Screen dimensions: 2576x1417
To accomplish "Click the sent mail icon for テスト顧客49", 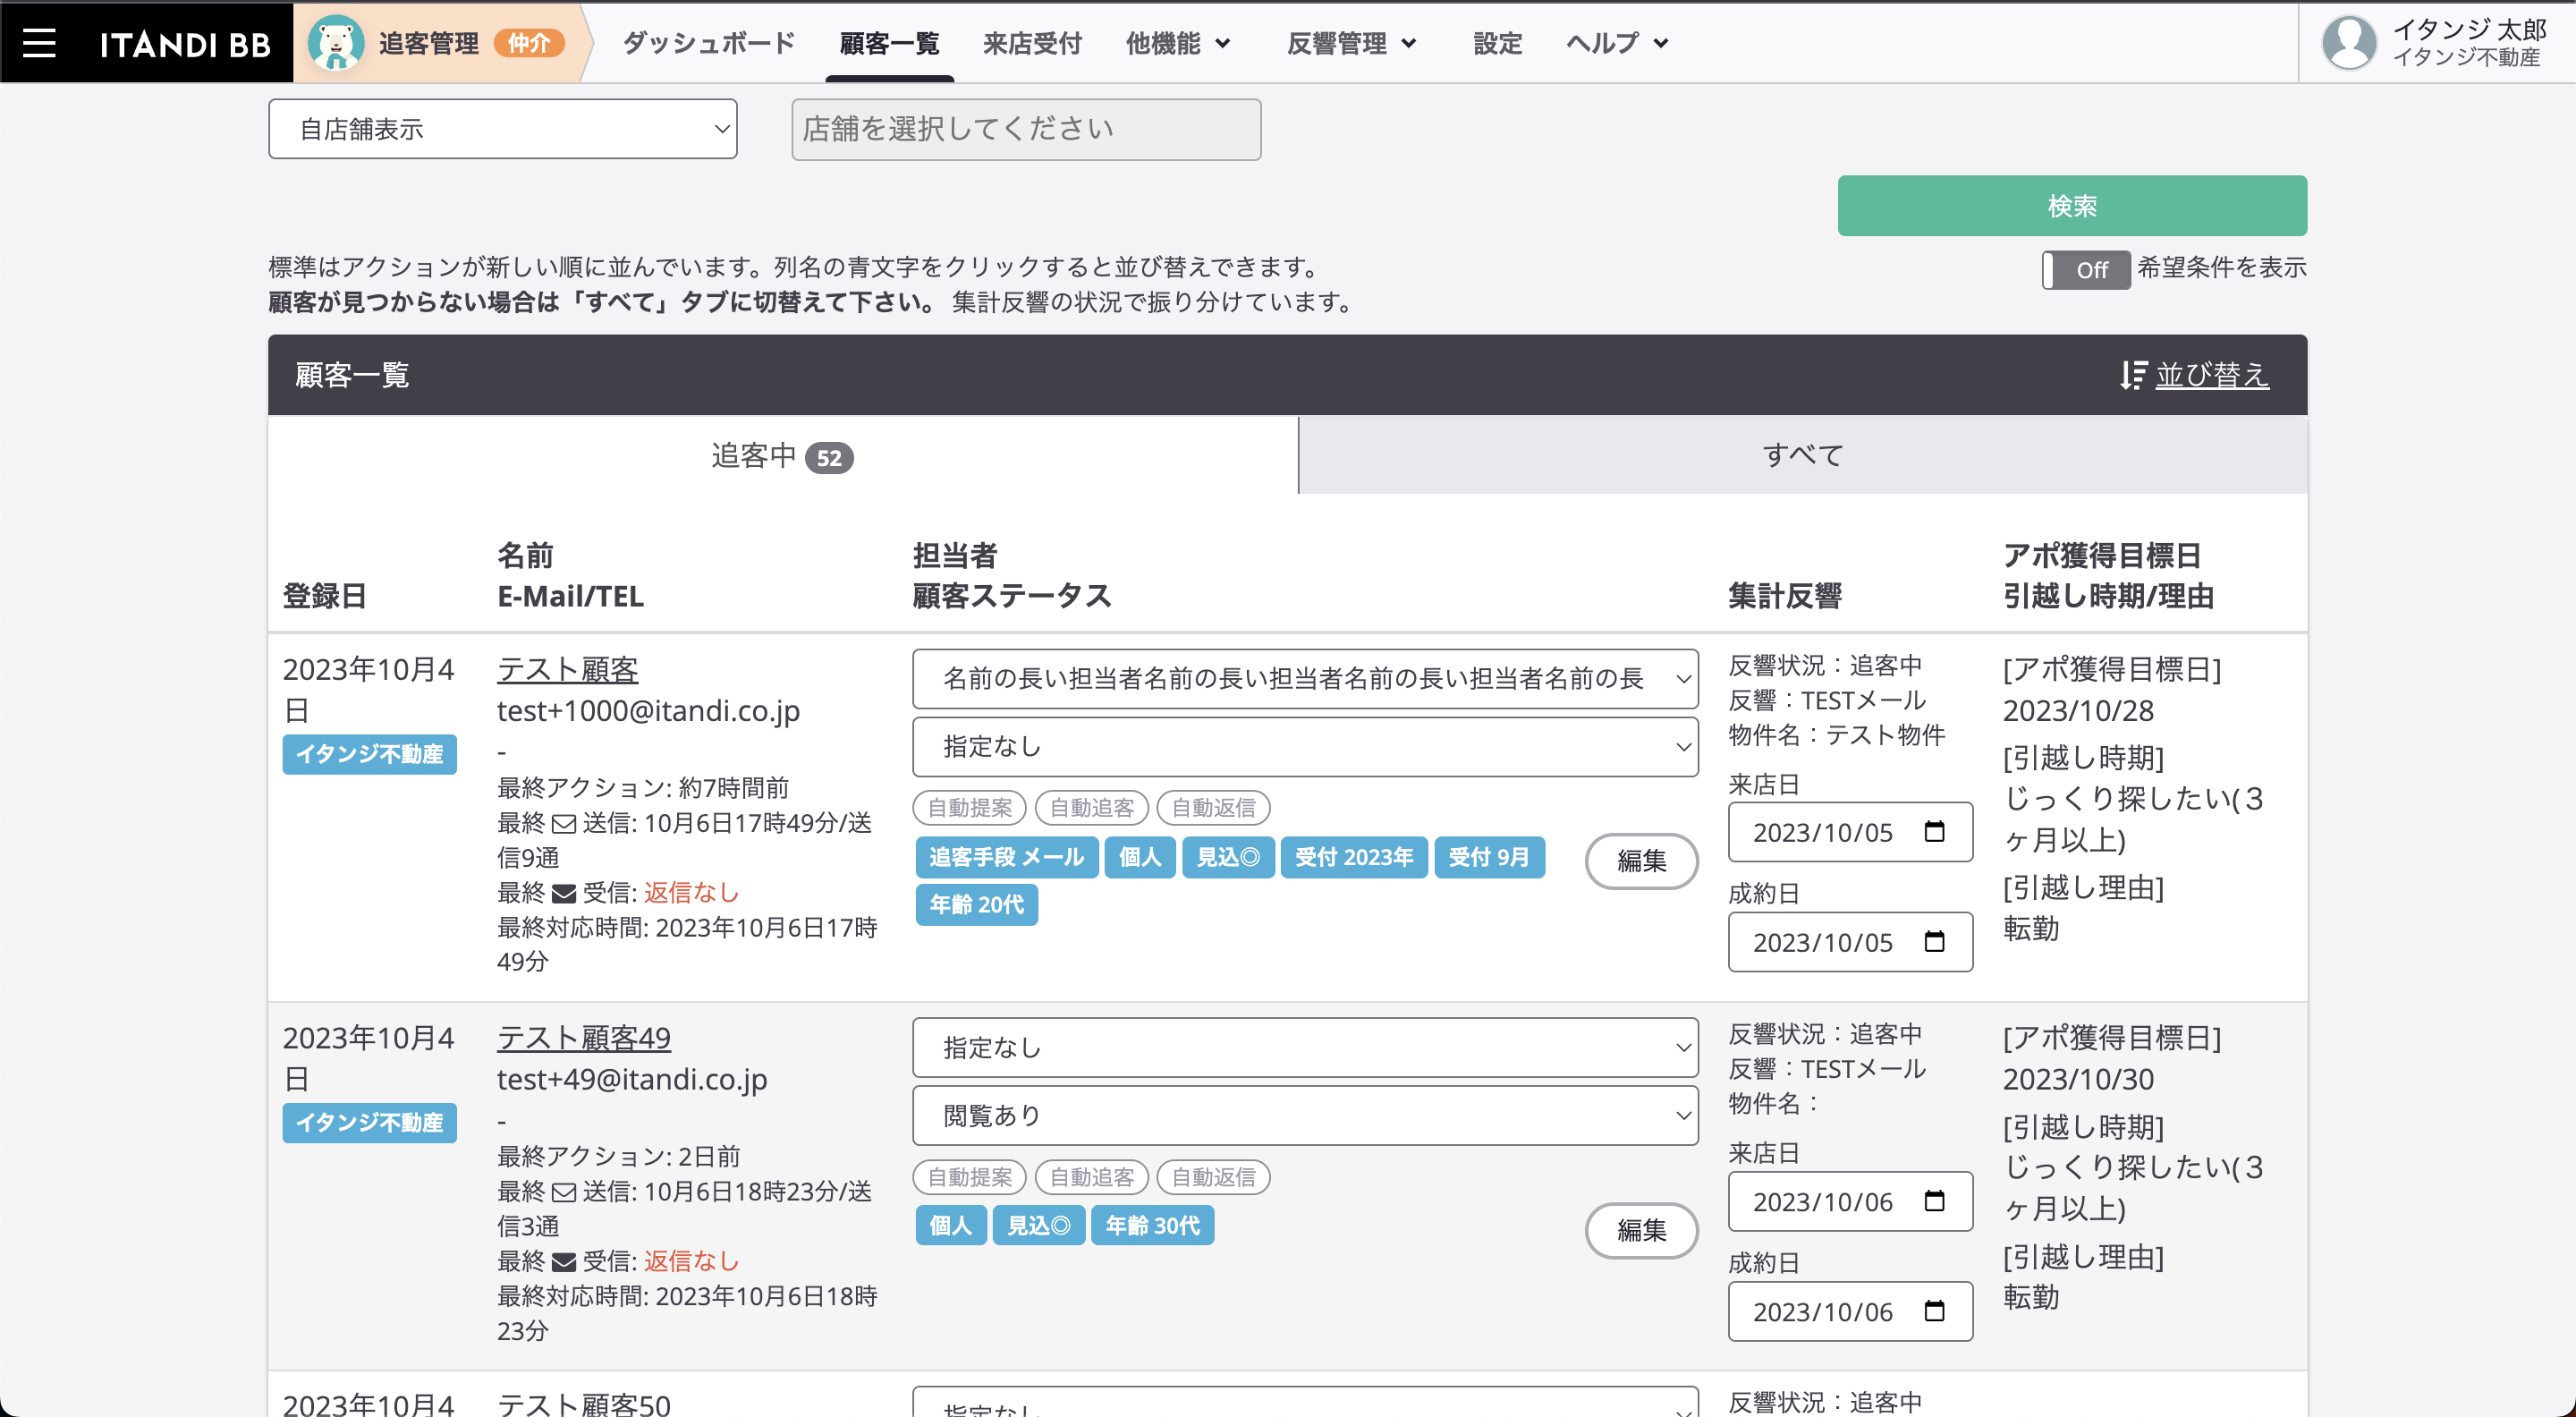I will 564,1192.
